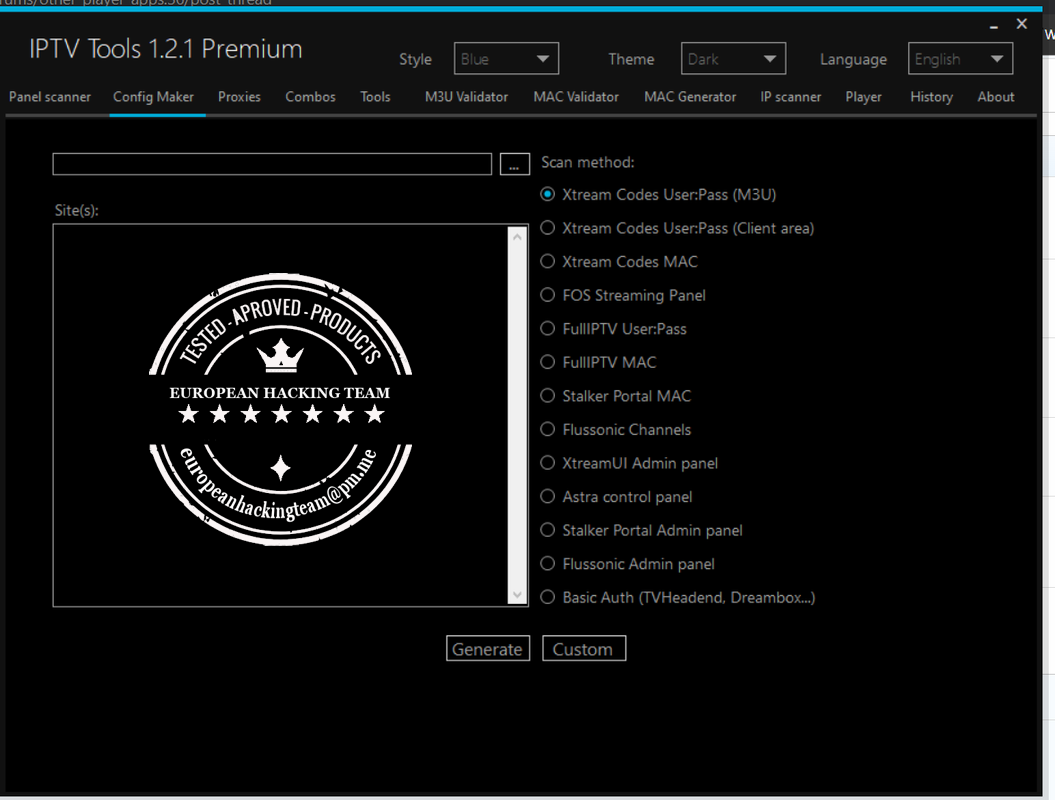
Task: Open the Custom configuration dialog
Action: 584,648
